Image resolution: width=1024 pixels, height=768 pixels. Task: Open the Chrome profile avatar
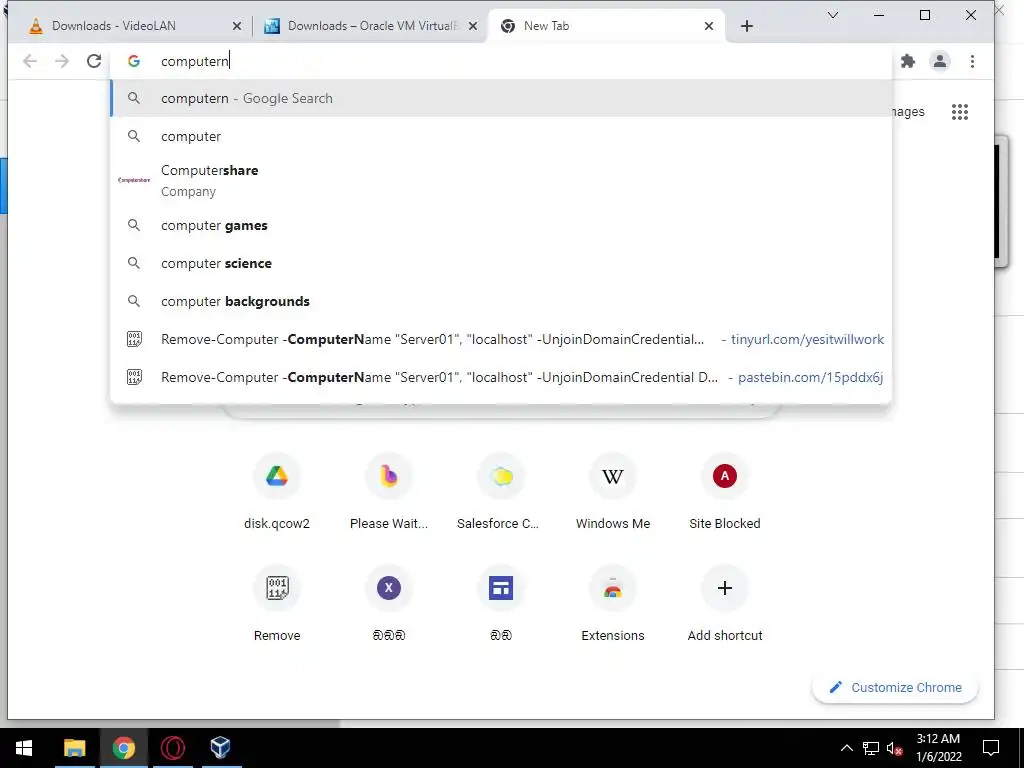(x=940, y=61)
